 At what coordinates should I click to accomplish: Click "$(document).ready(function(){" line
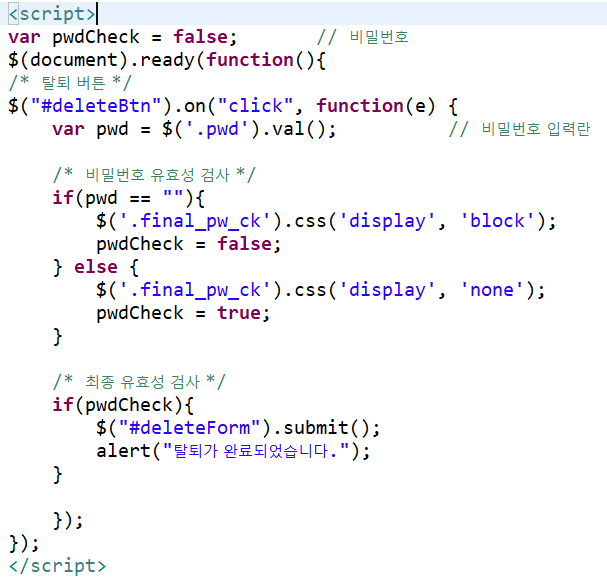pos(167,60)
